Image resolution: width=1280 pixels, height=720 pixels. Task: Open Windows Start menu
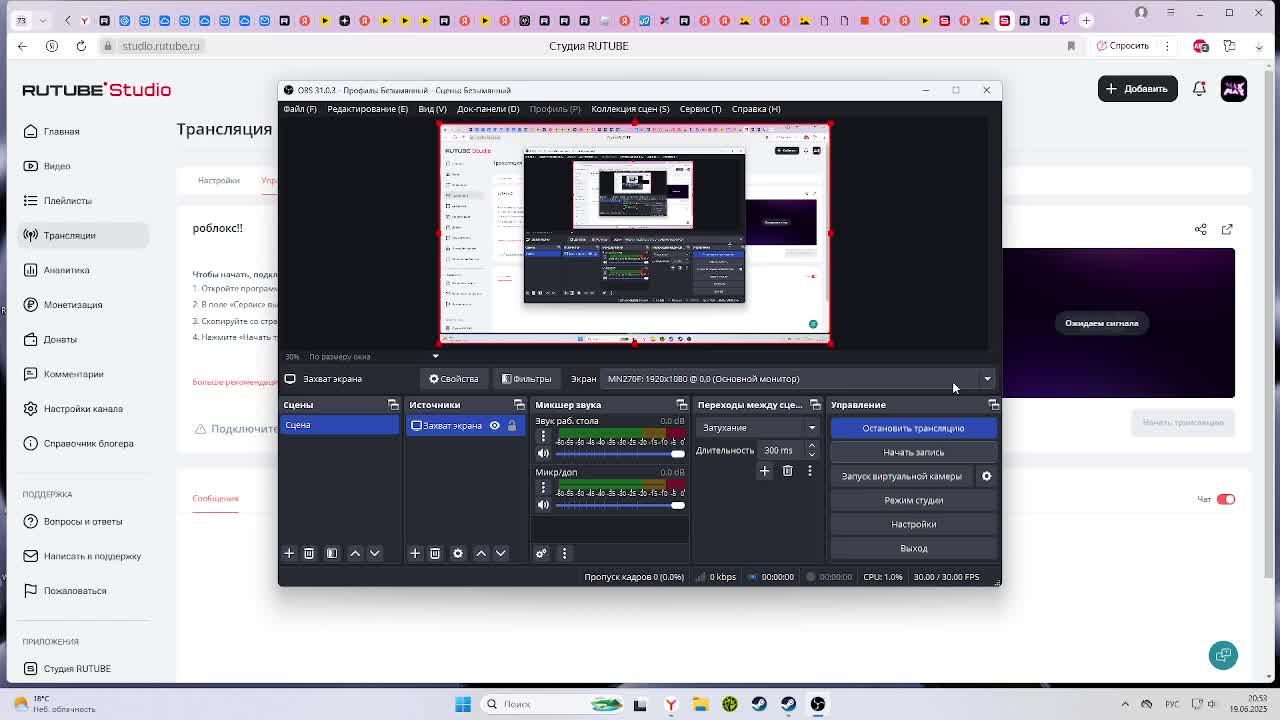463,704
